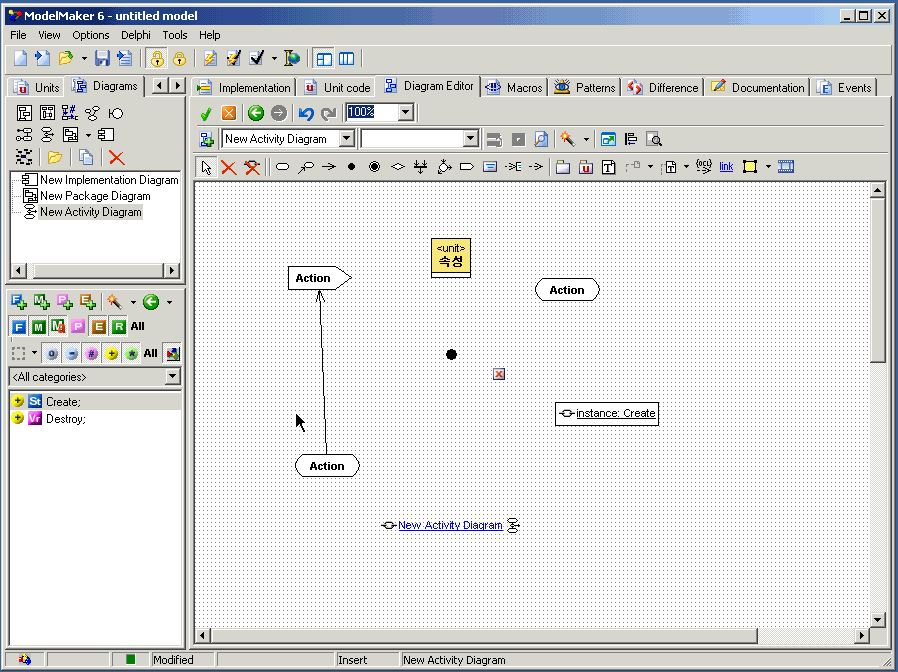Screen dimensions: 898x672
Task: Click the blue Undo arrow icon
Action: (x=307, y=113)
